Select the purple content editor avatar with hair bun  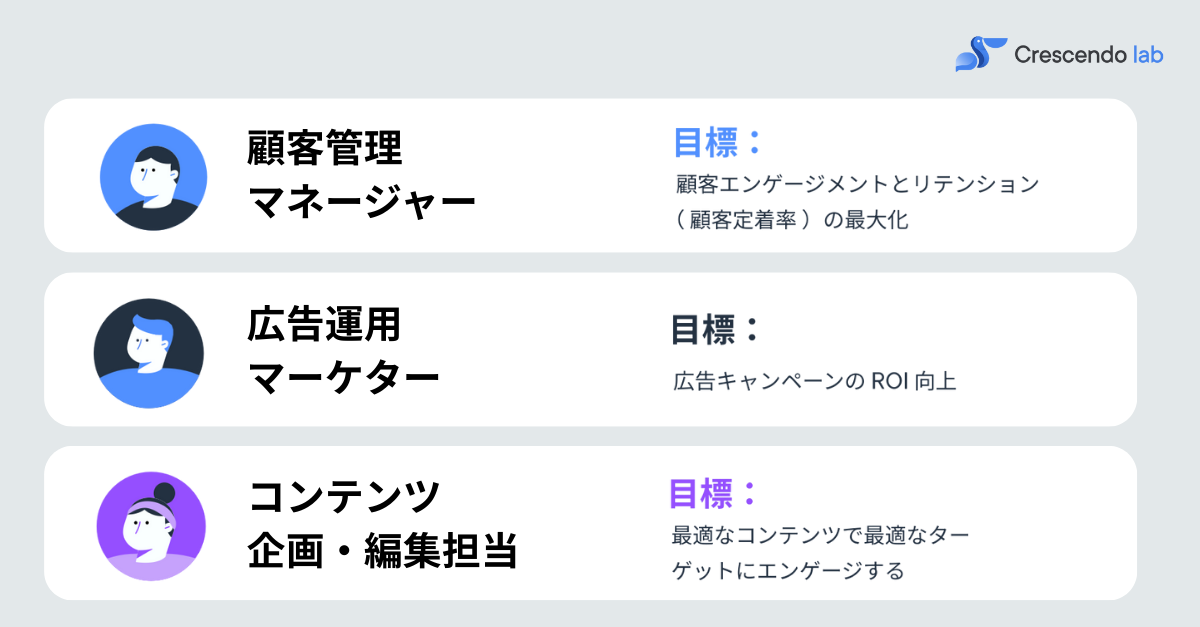tap(151, 526)
